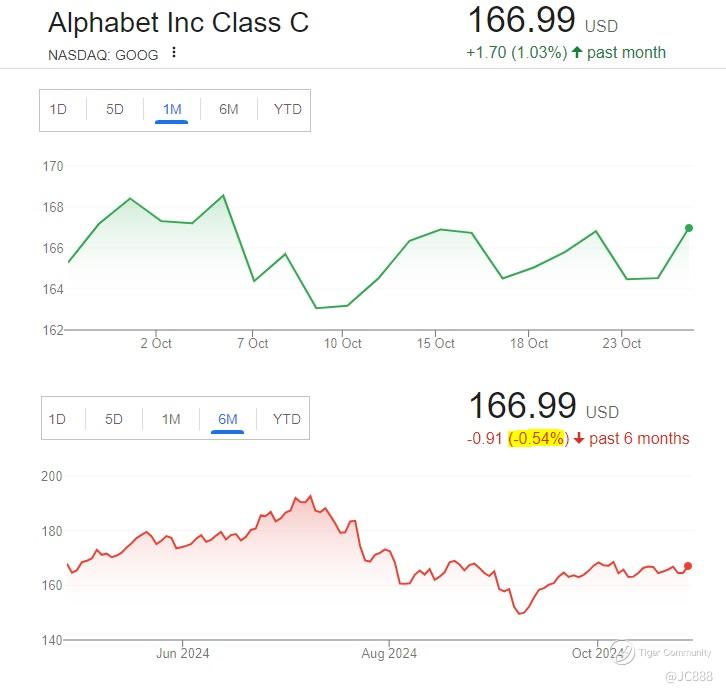
Task: Click the Tiger Community watermark logo
Action: coord(623,653)
